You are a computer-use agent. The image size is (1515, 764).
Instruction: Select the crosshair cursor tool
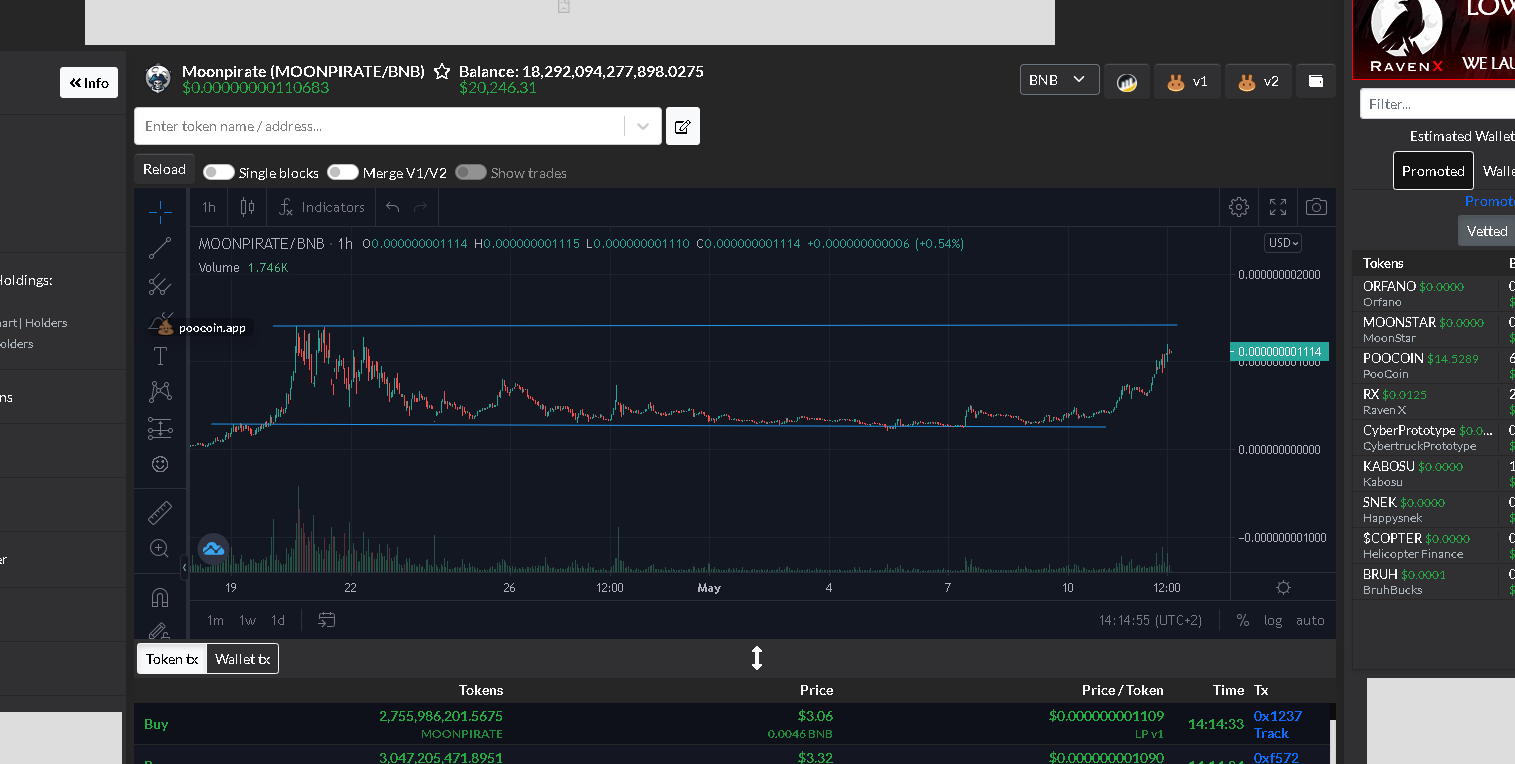coord(160,211)
